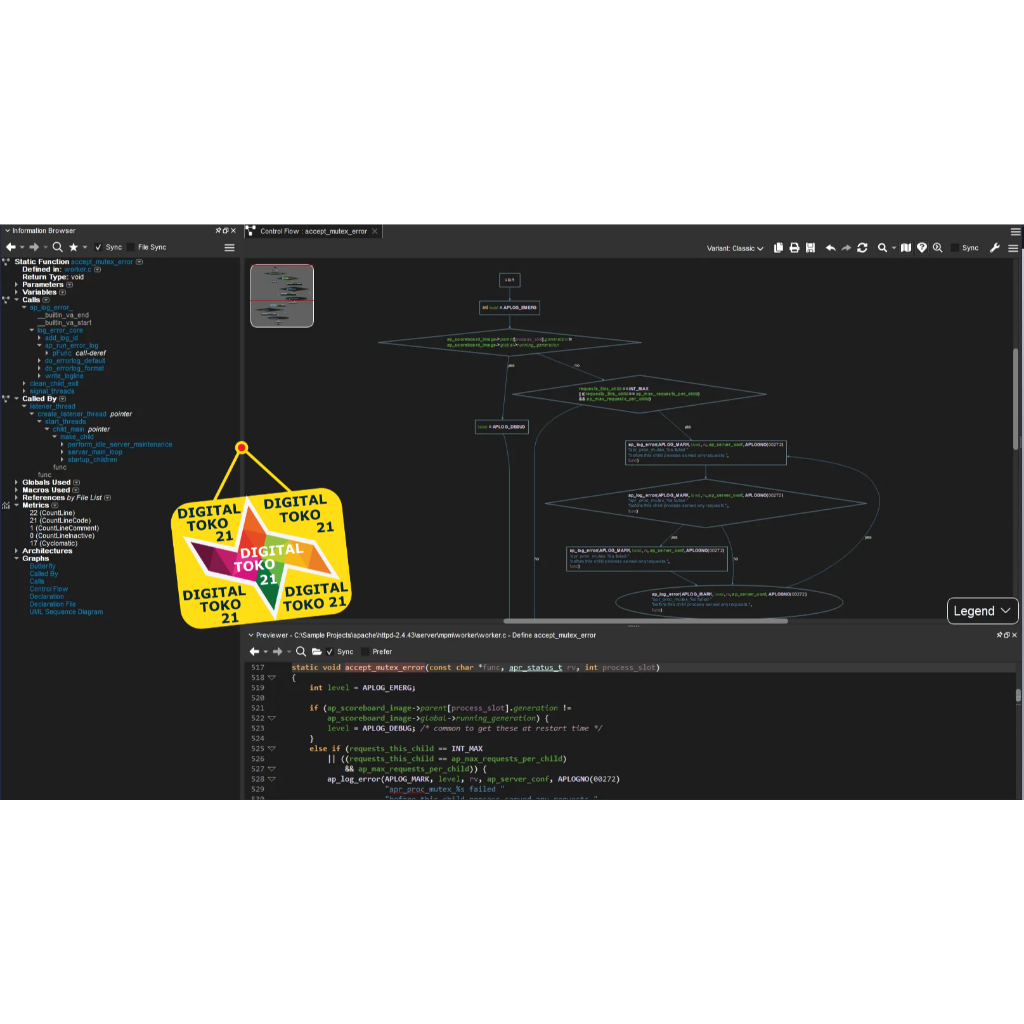The width and height of the screenshot is (1024, 1024).
Task: Expand the Parameters section
Action: [x=16, y=285]
